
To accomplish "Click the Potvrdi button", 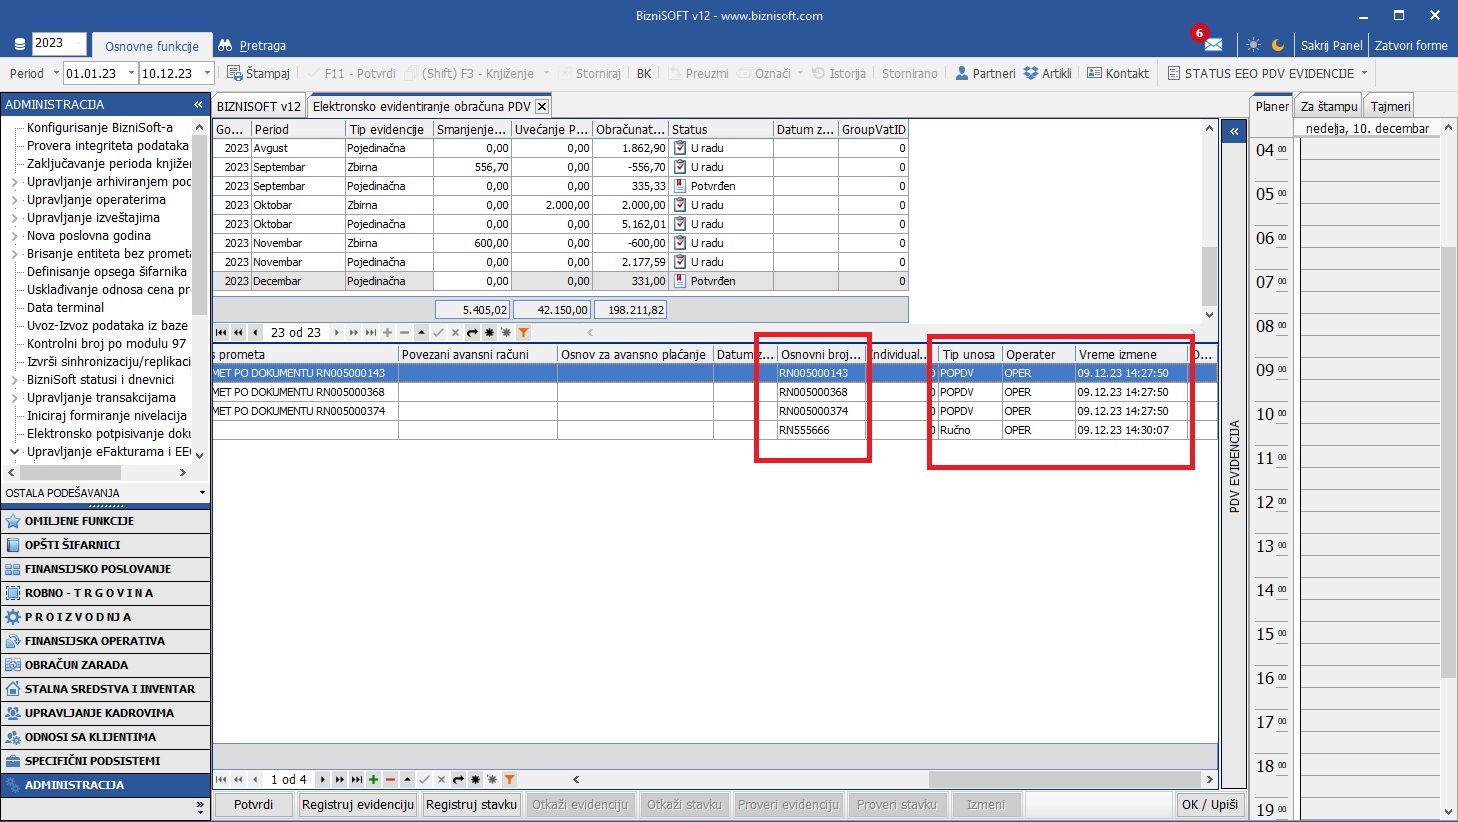I will pyautogui.click(x=254, y=805).
